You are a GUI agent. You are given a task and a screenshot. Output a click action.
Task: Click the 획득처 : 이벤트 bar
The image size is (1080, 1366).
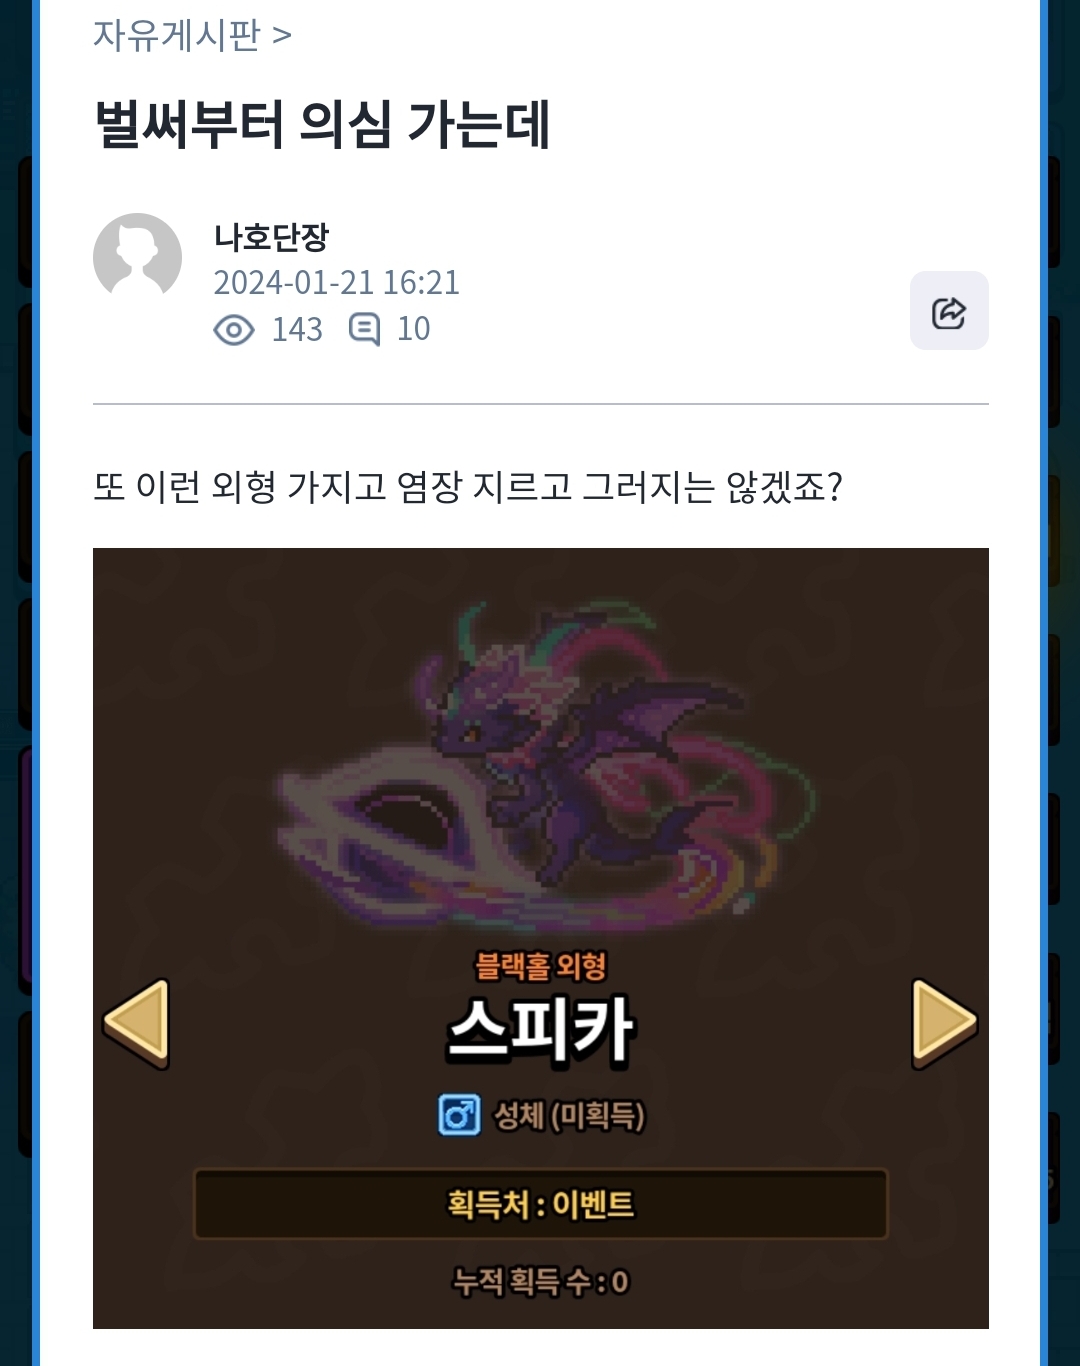point(540,1204)
